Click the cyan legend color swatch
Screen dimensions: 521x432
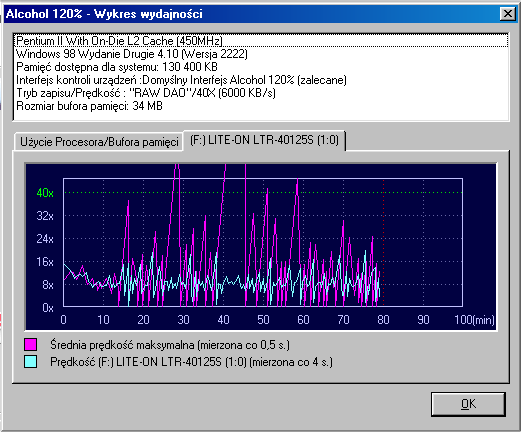click(30, 362)
